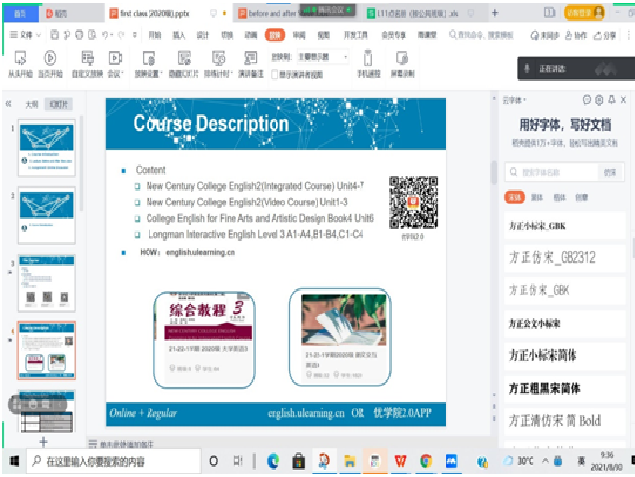Switch to the Review (审阅) ribbon tab

coord(299,35)
